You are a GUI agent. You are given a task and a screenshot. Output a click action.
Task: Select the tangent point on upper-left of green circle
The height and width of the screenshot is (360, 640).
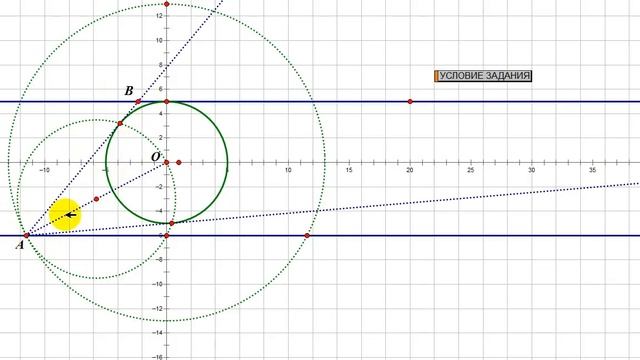coord(120,123)
